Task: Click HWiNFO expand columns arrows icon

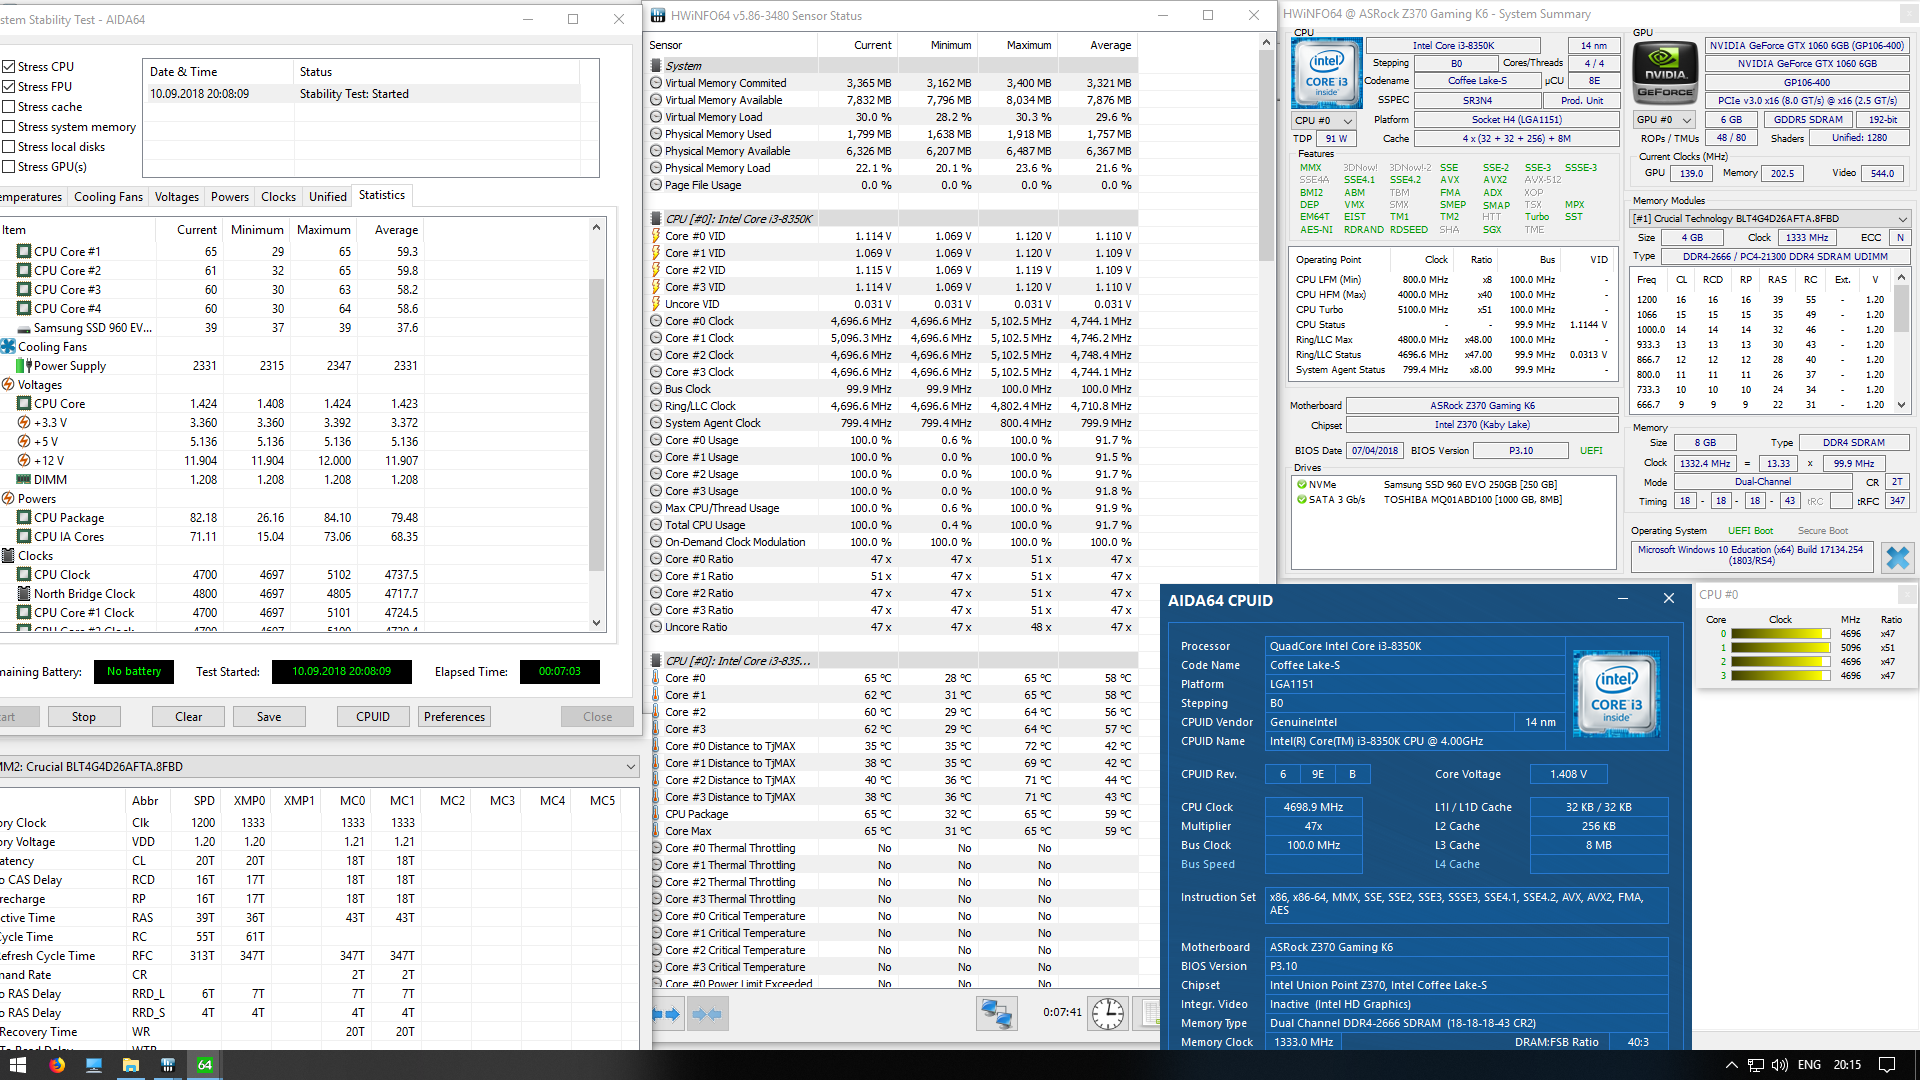Action: 667,1014
